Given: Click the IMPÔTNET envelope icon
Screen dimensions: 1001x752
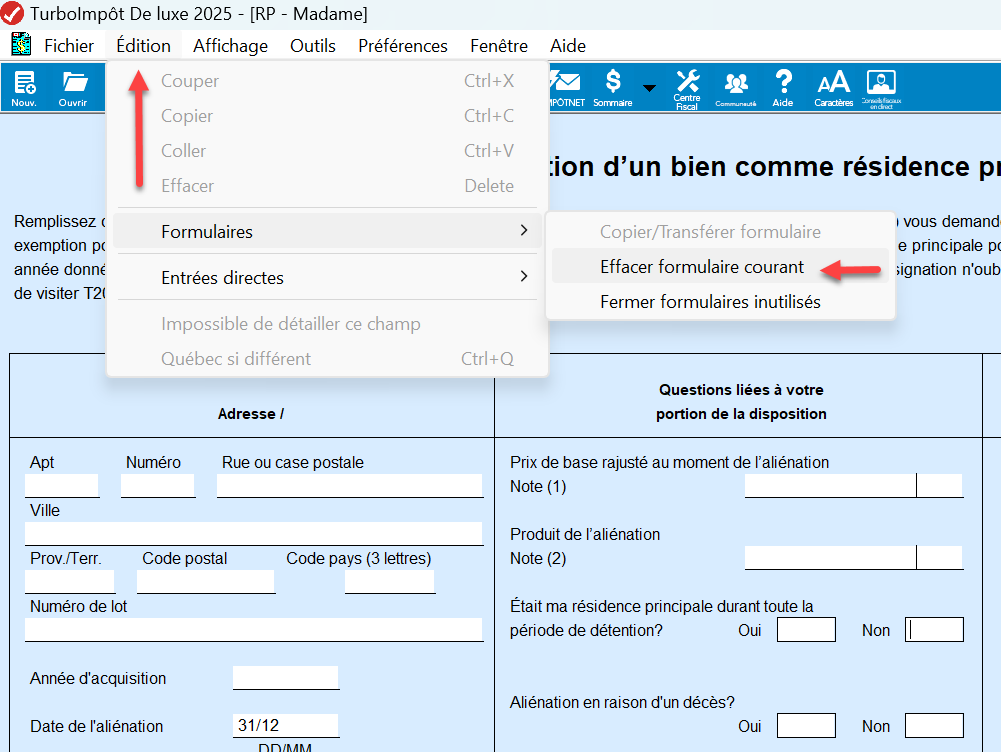Looking at the screenshot, I should click(566, 88).
